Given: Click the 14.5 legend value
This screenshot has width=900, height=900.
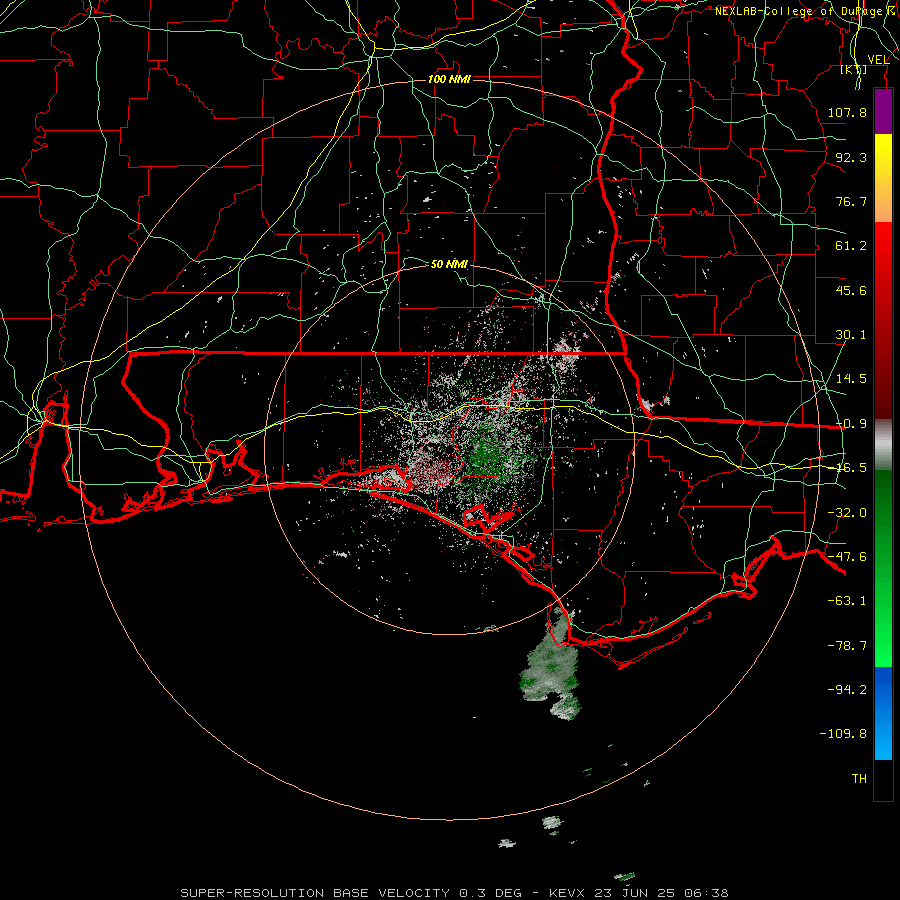Looking at the screenshot, I should click(851, 379).
